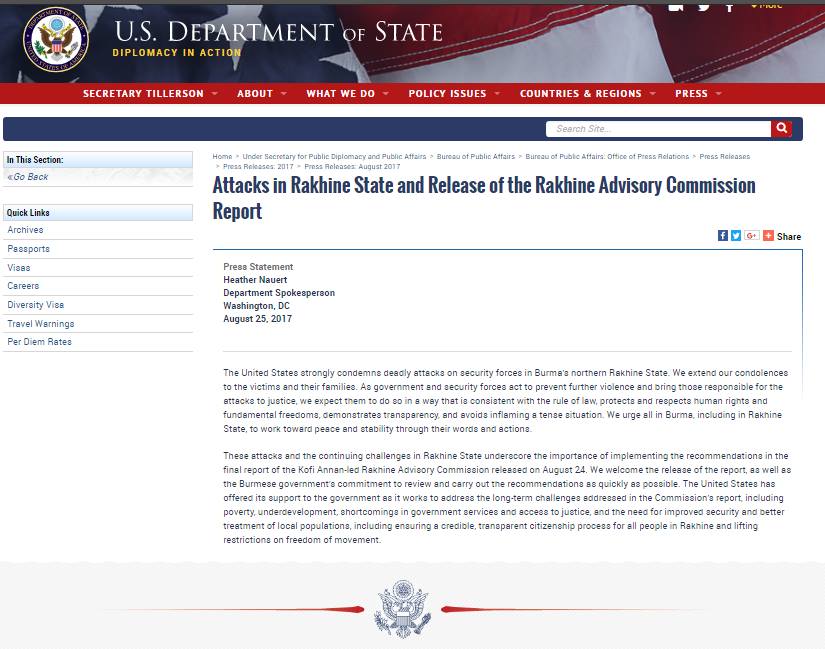Open the Press Releases: 2017 breadcrumb
This screenshot has height=649, width=825.
click(258, 166)
